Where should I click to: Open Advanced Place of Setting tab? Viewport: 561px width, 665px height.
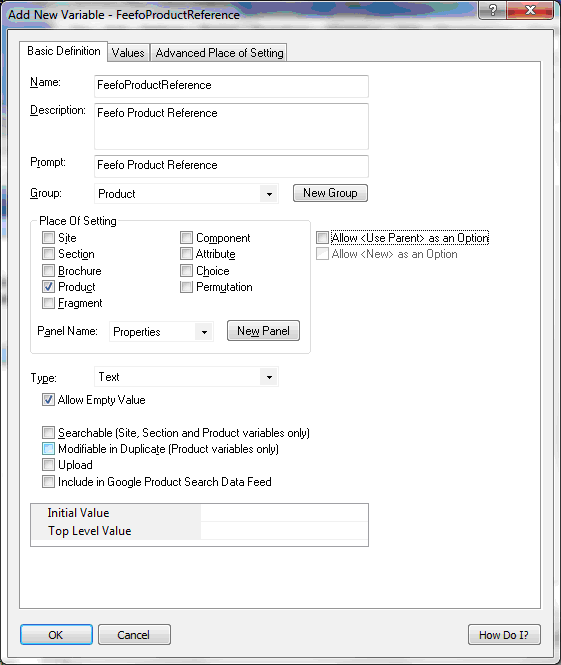(219, 53)
